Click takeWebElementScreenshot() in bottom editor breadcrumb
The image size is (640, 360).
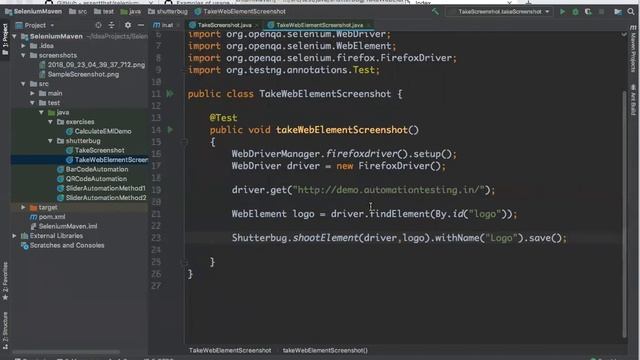pos(325,350)
